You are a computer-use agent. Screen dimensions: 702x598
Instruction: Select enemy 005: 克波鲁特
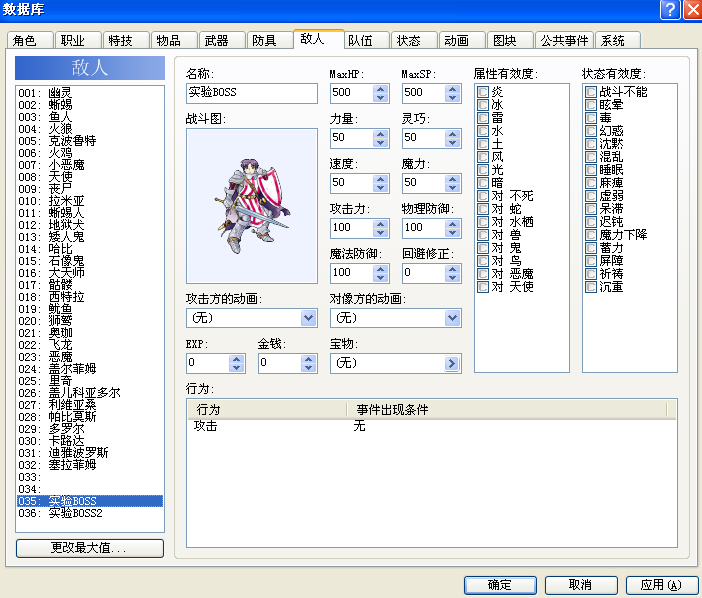coord(90,141)
